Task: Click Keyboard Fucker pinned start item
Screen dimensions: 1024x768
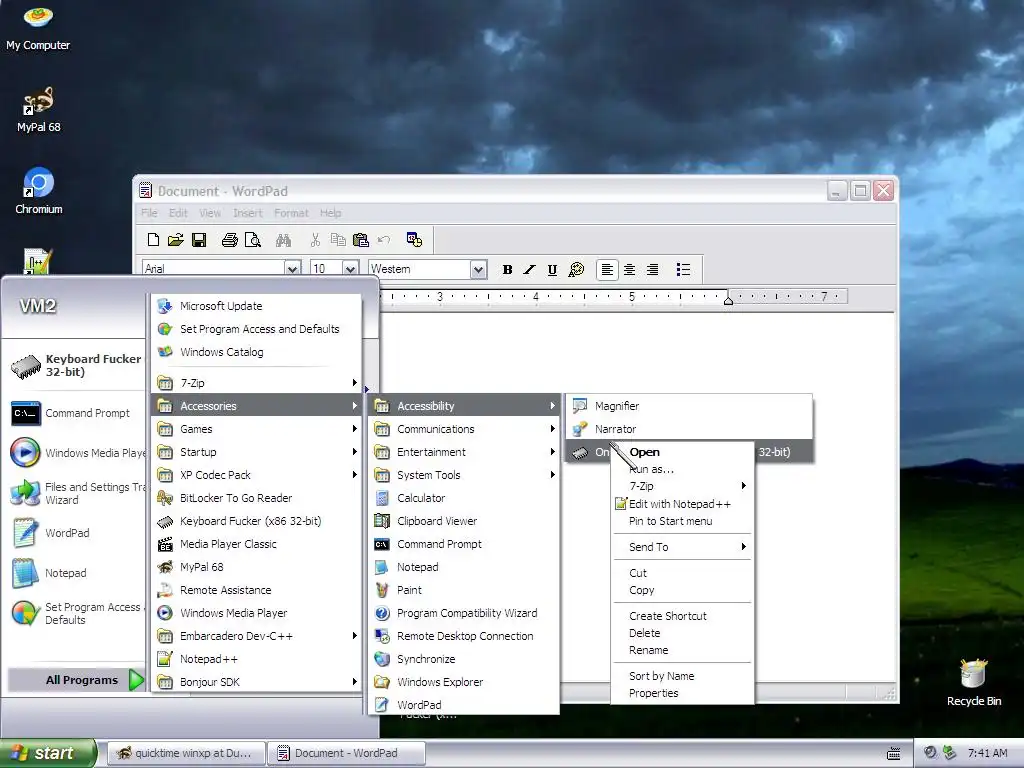Action: (77, 366)
